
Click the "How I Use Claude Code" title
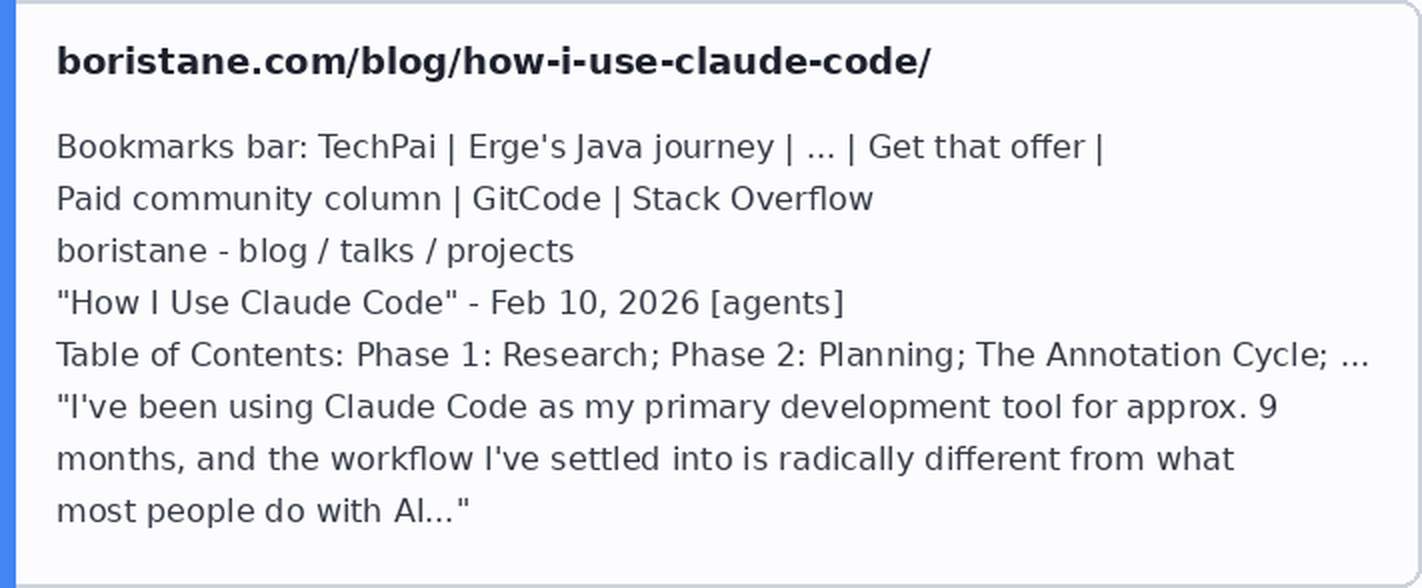257,303
